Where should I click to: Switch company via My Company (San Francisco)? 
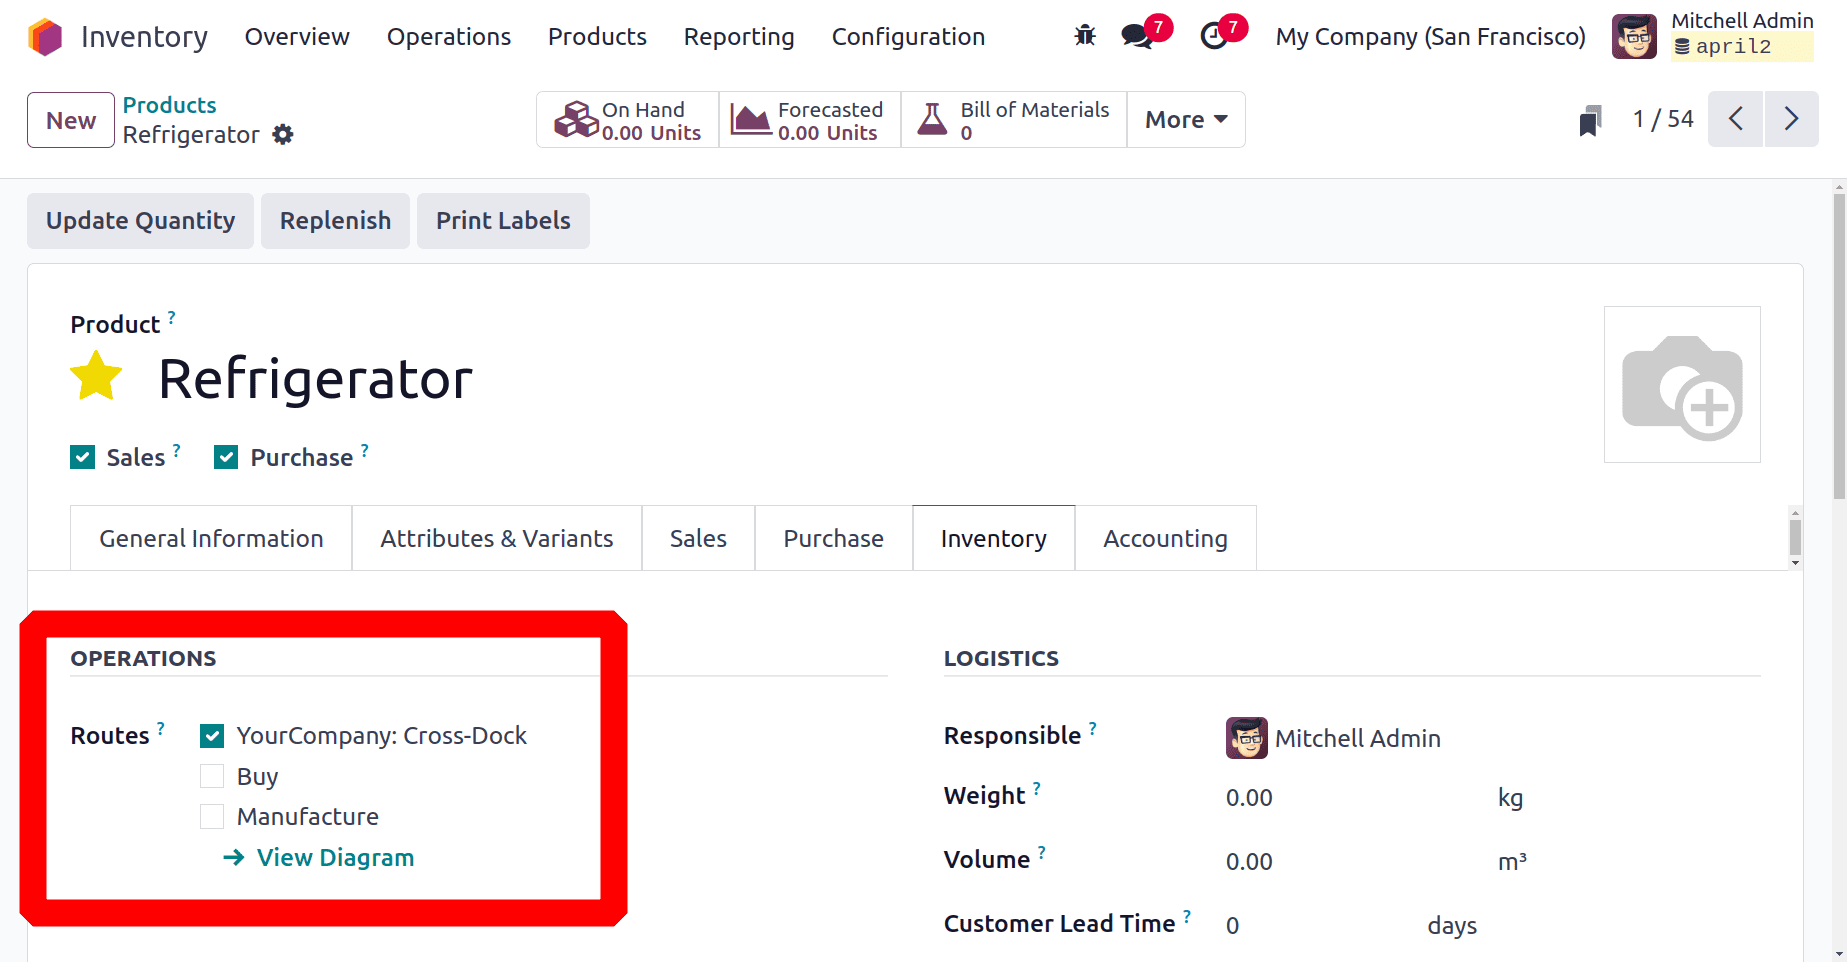click(1430, 37)
